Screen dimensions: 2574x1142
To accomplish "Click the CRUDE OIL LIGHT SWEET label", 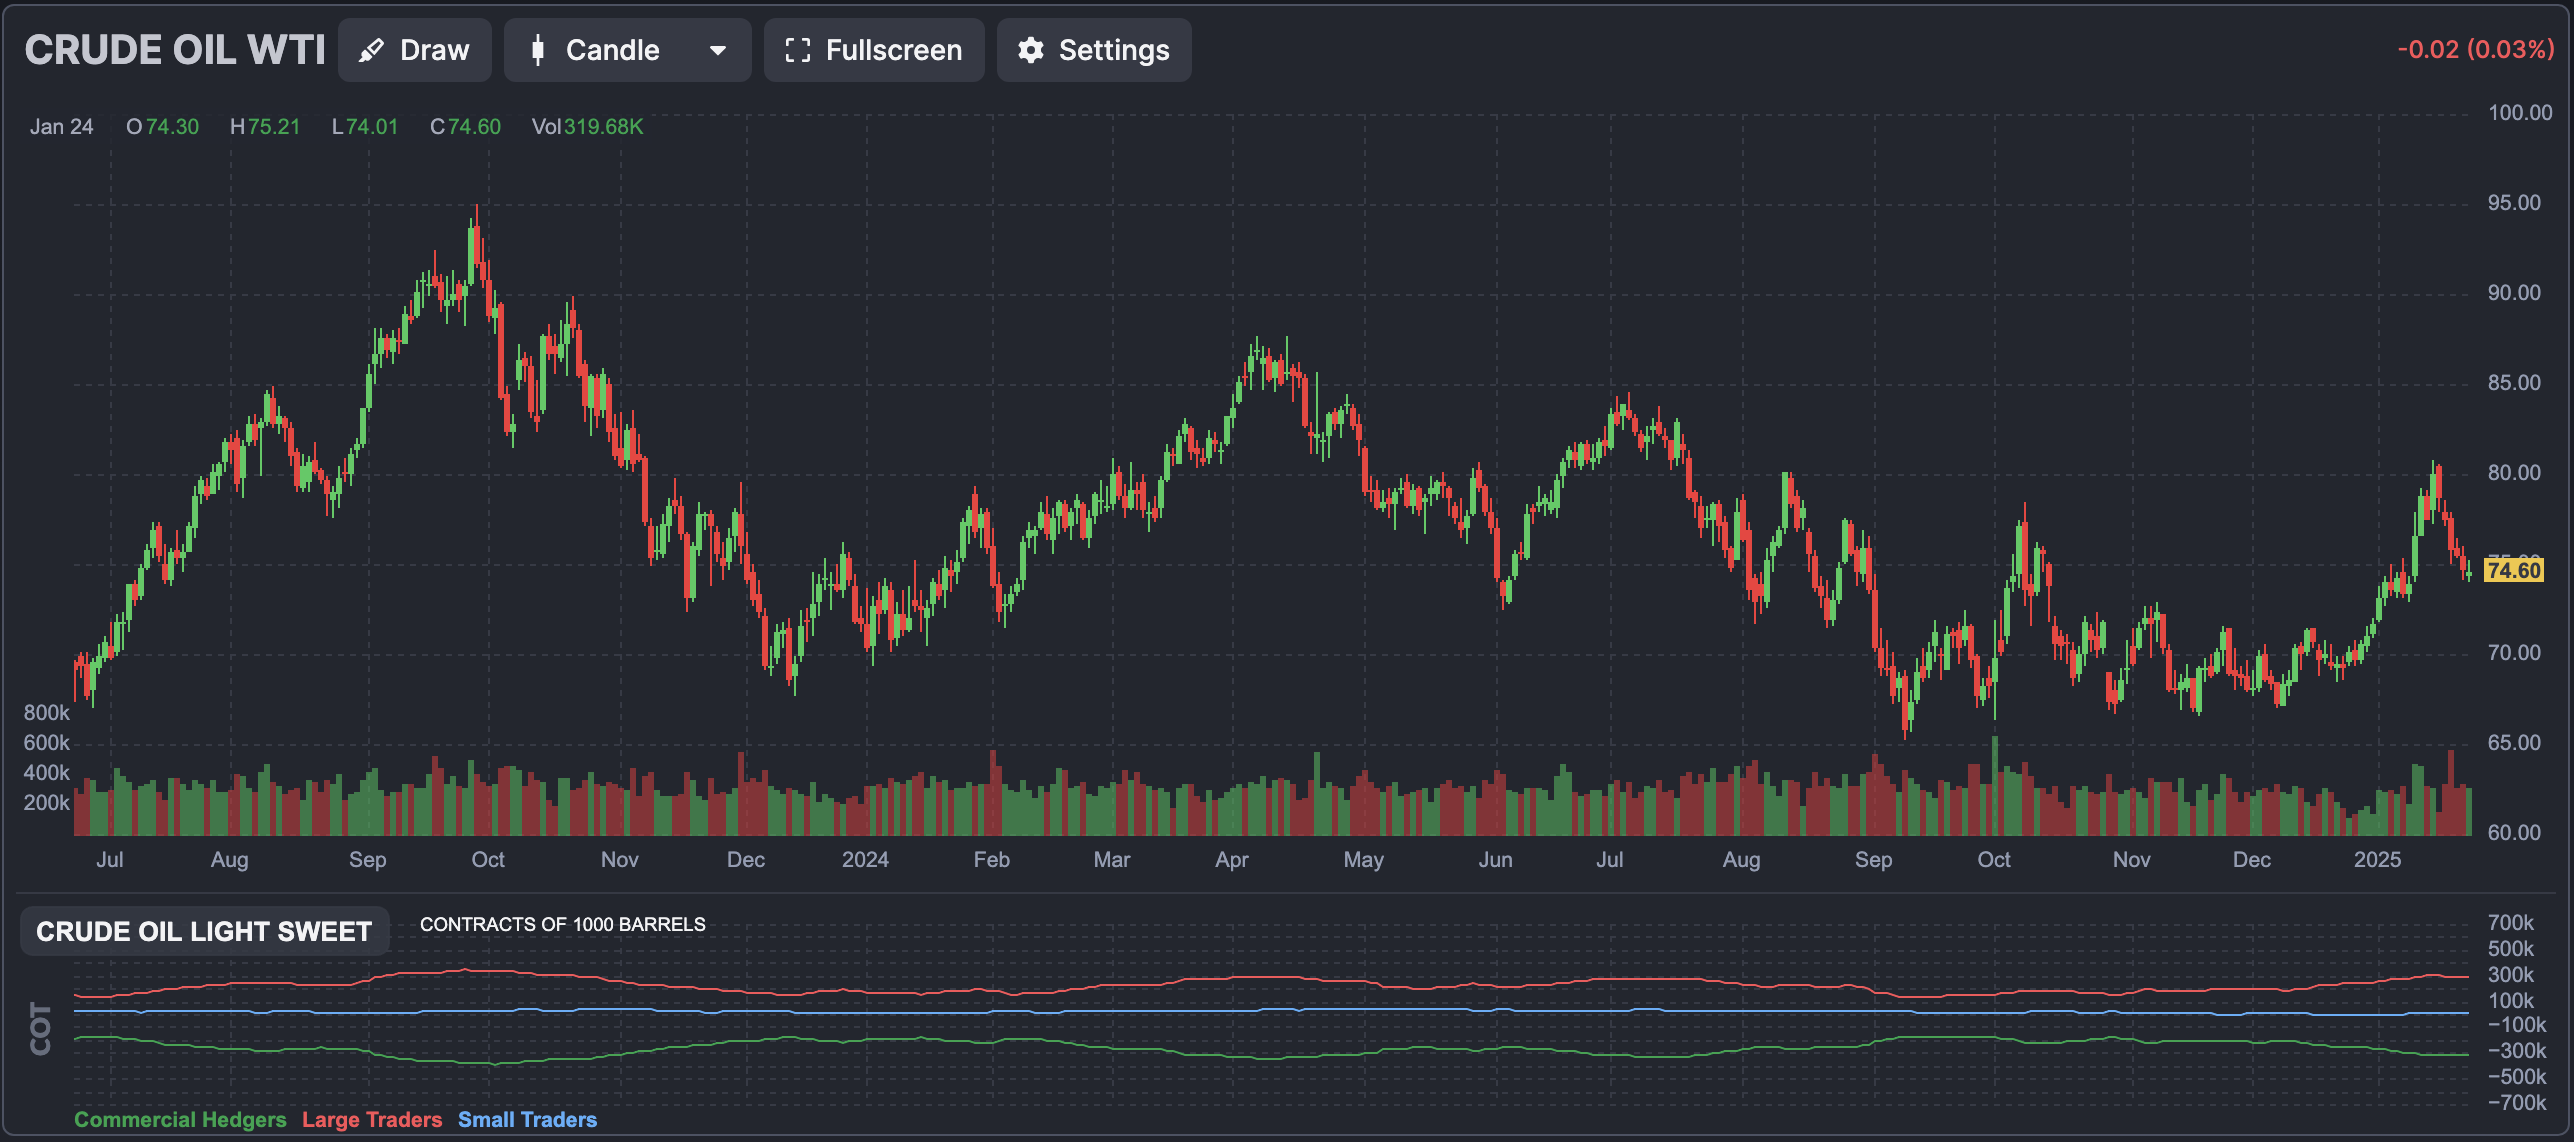I will 204,931.
